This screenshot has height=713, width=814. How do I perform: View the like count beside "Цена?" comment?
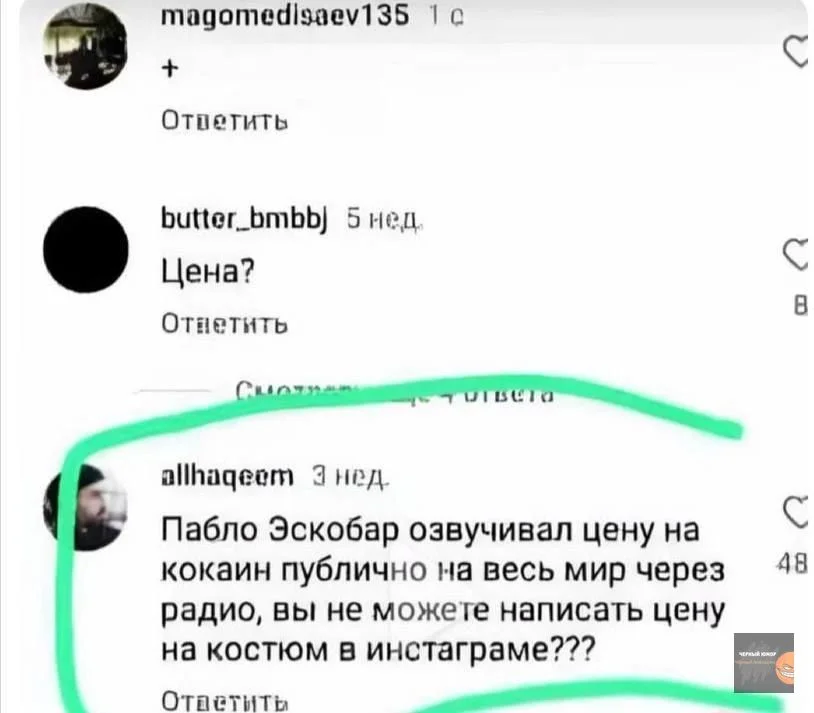(801, 306)
